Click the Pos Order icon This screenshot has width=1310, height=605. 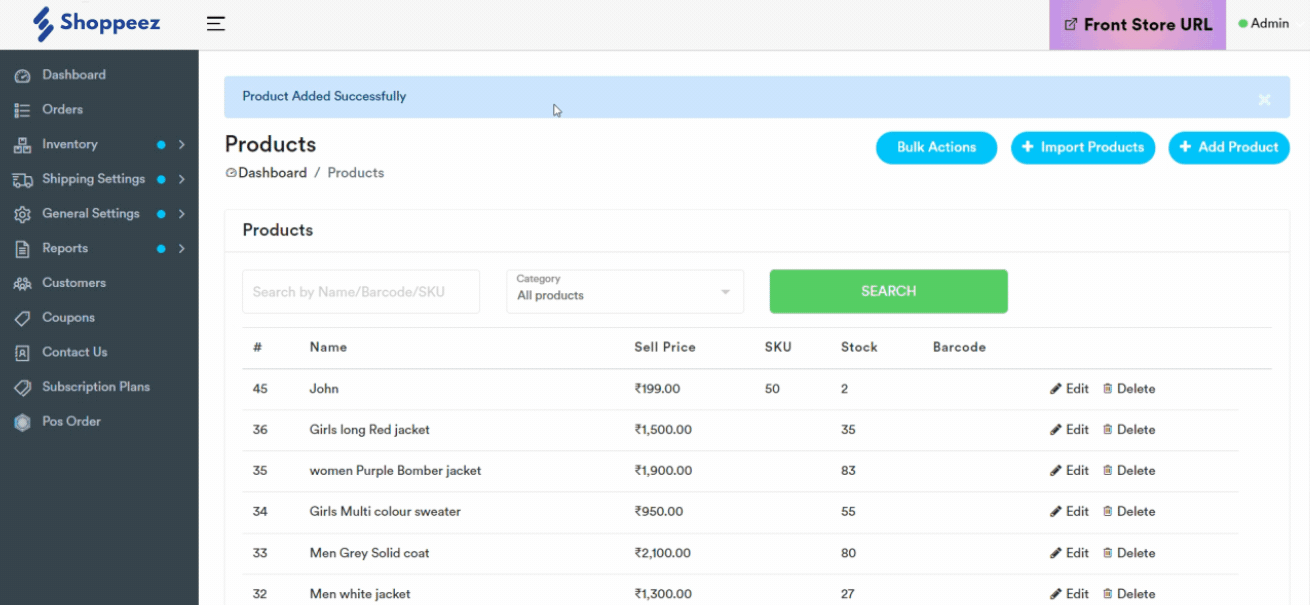22,422
